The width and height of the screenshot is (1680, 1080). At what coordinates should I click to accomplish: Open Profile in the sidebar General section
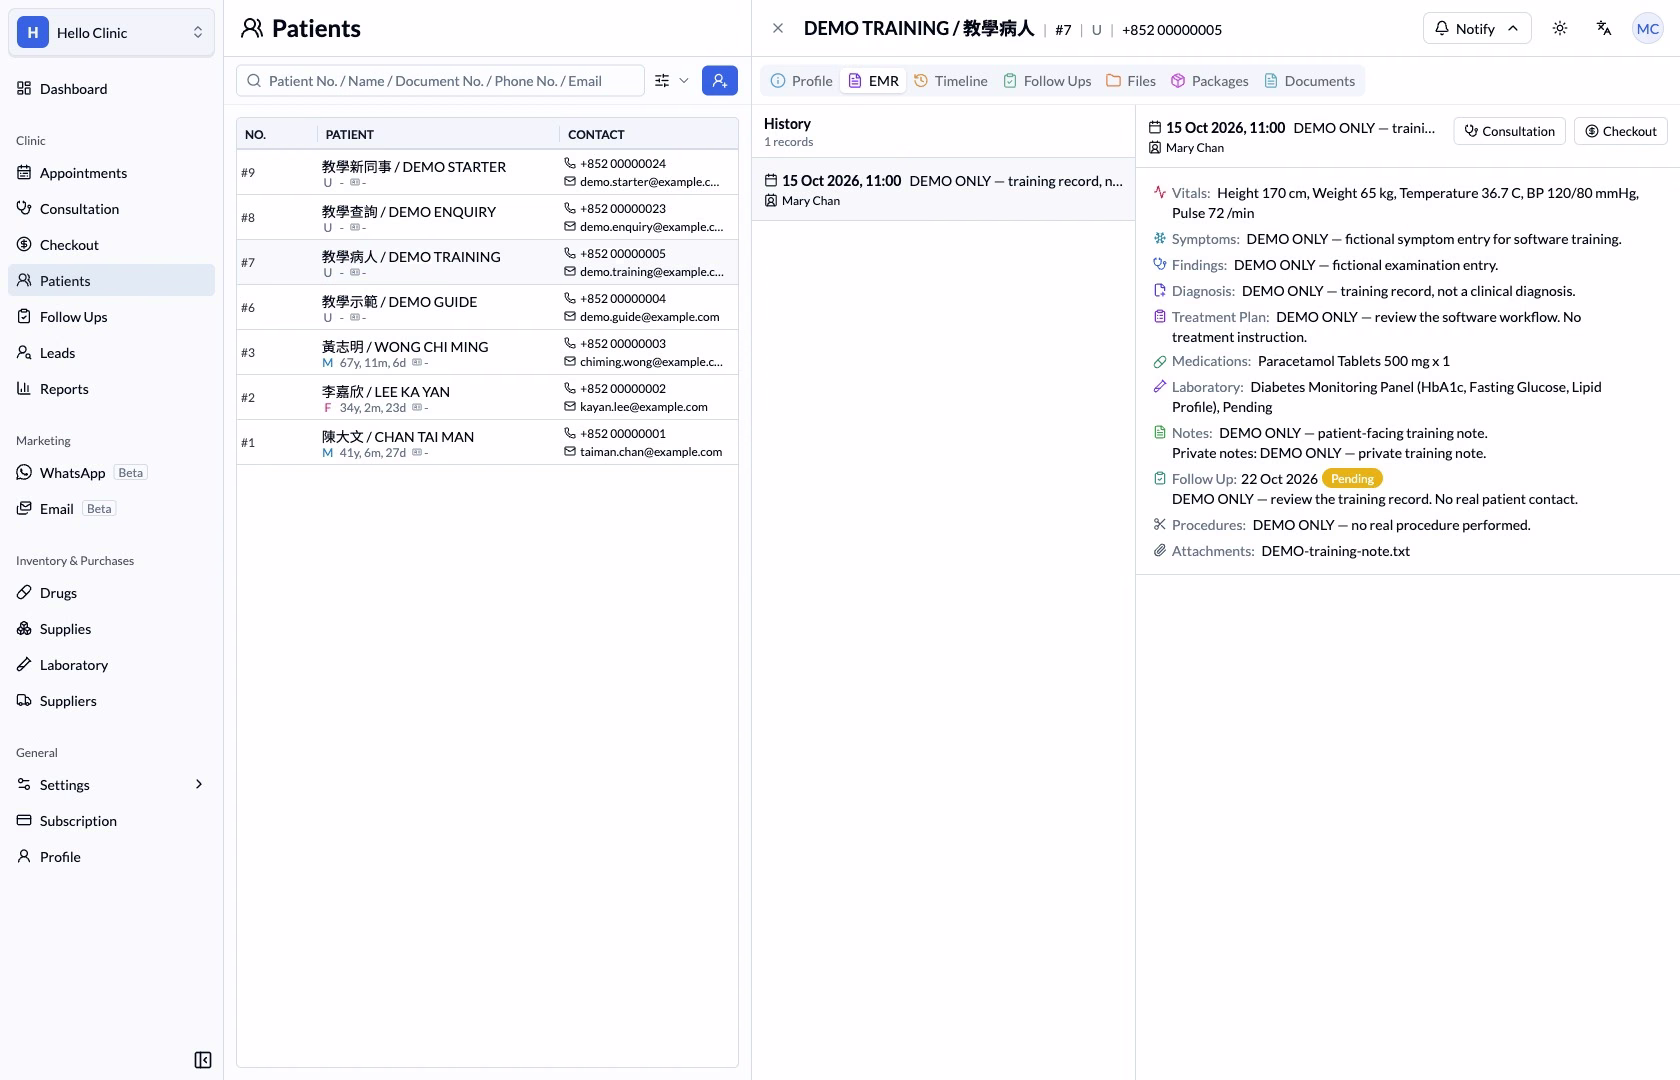pos(111,857)
